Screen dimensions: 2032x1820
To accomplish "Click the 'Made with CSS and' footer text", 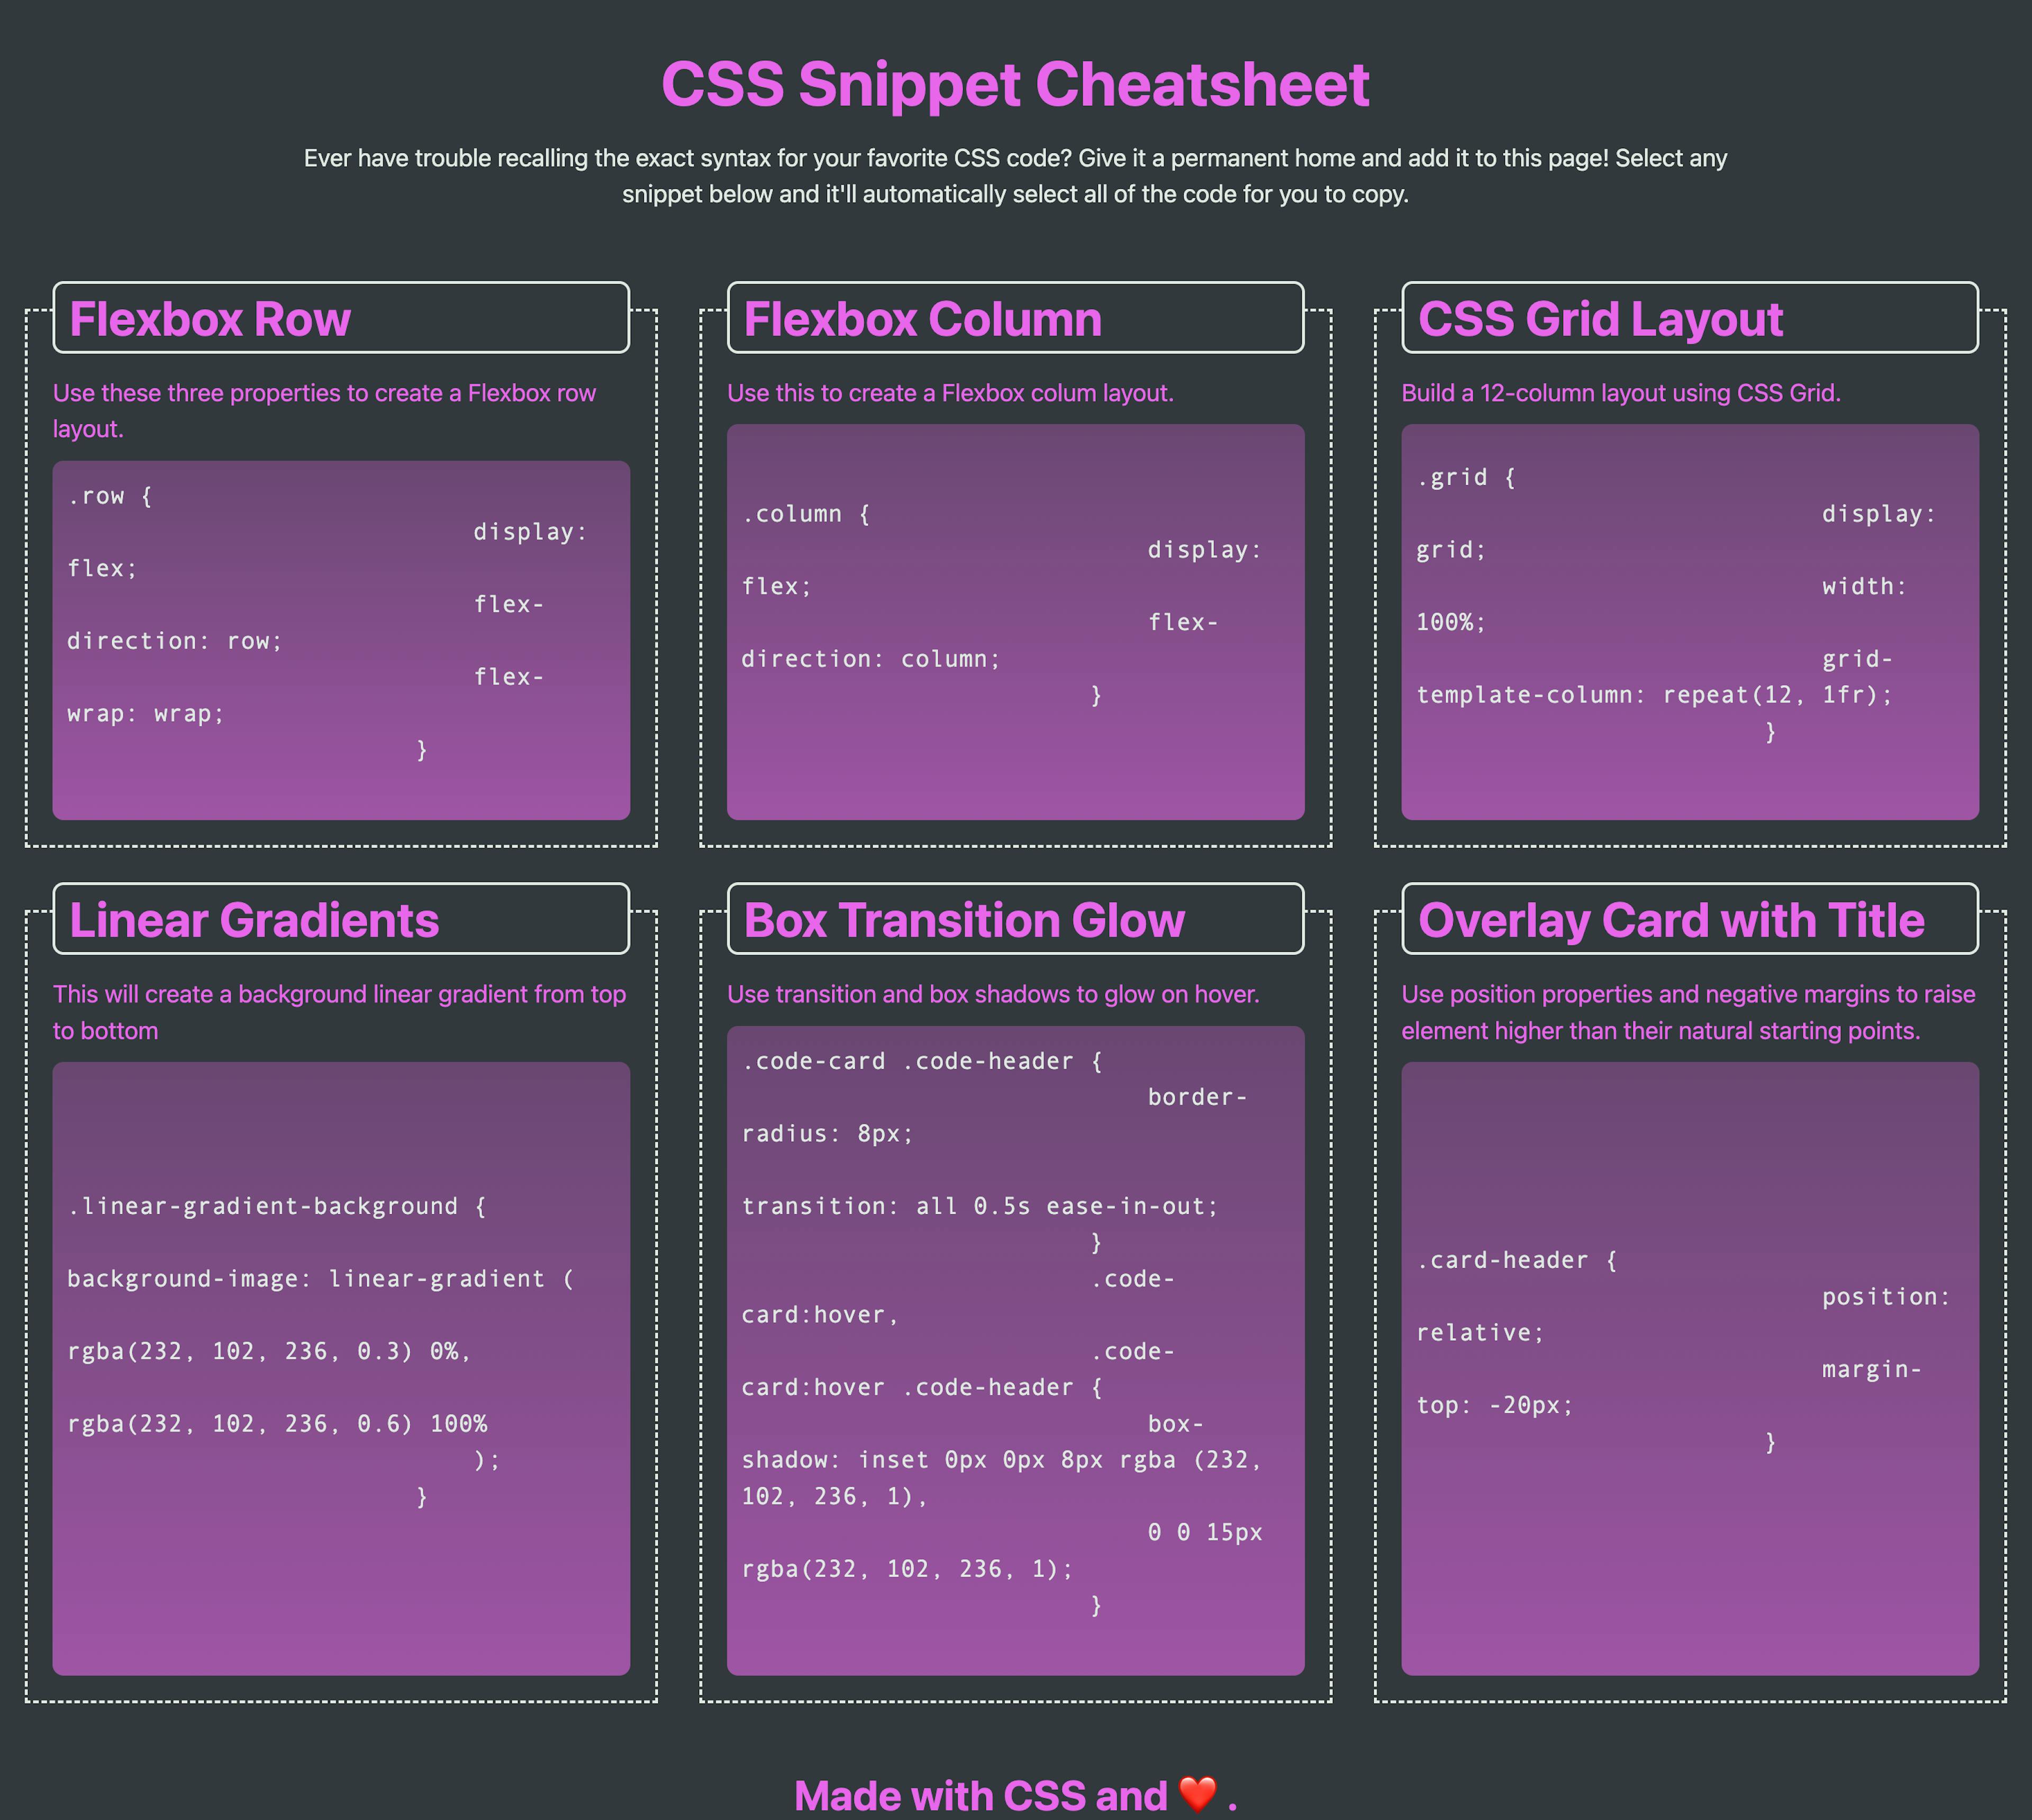I will pyautogui.click(x=980, y=1796).
